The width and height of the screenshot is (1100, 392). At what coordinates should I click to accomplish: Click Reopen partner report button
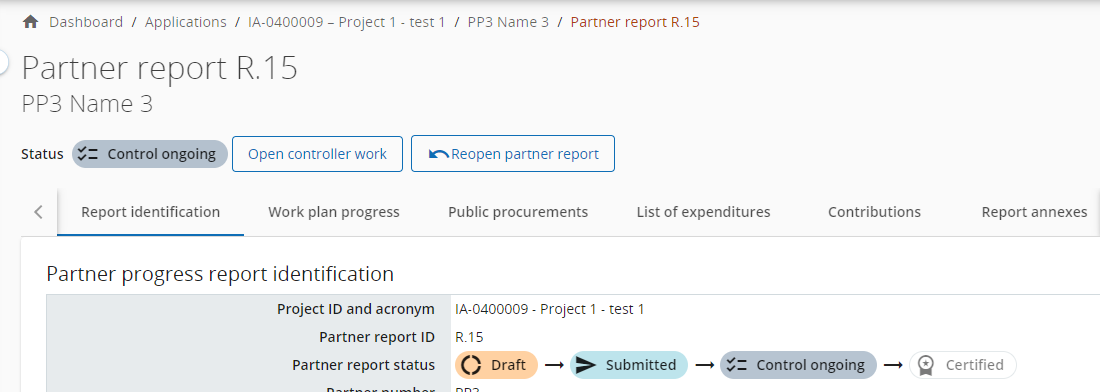[513, 154]
